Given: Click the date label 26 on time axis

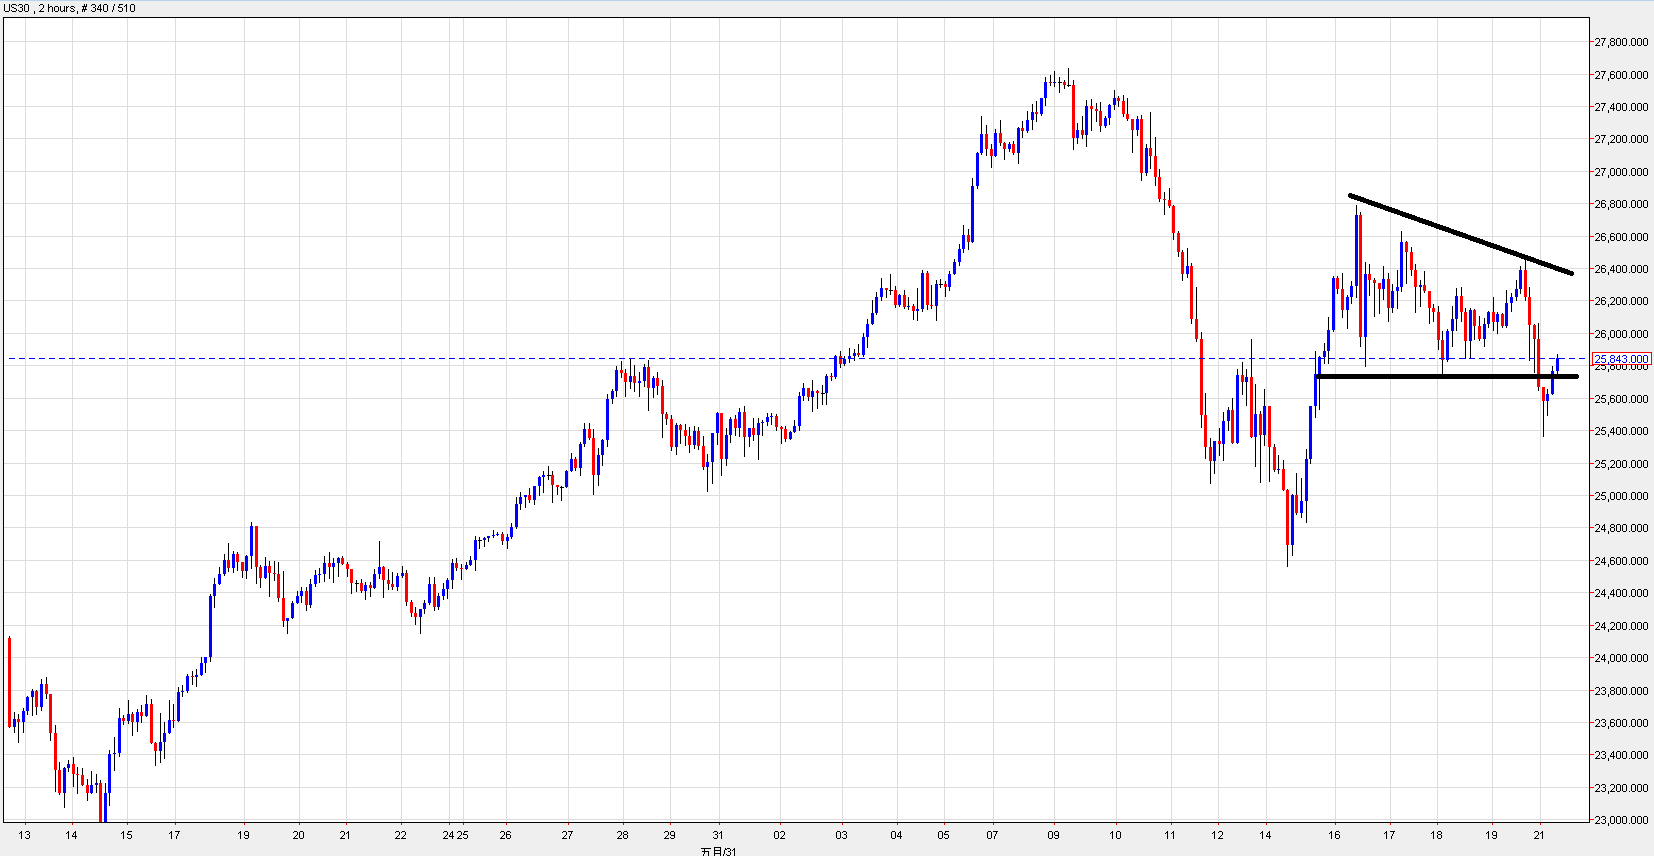Looking at the screenshot, I should coord(506,835).
